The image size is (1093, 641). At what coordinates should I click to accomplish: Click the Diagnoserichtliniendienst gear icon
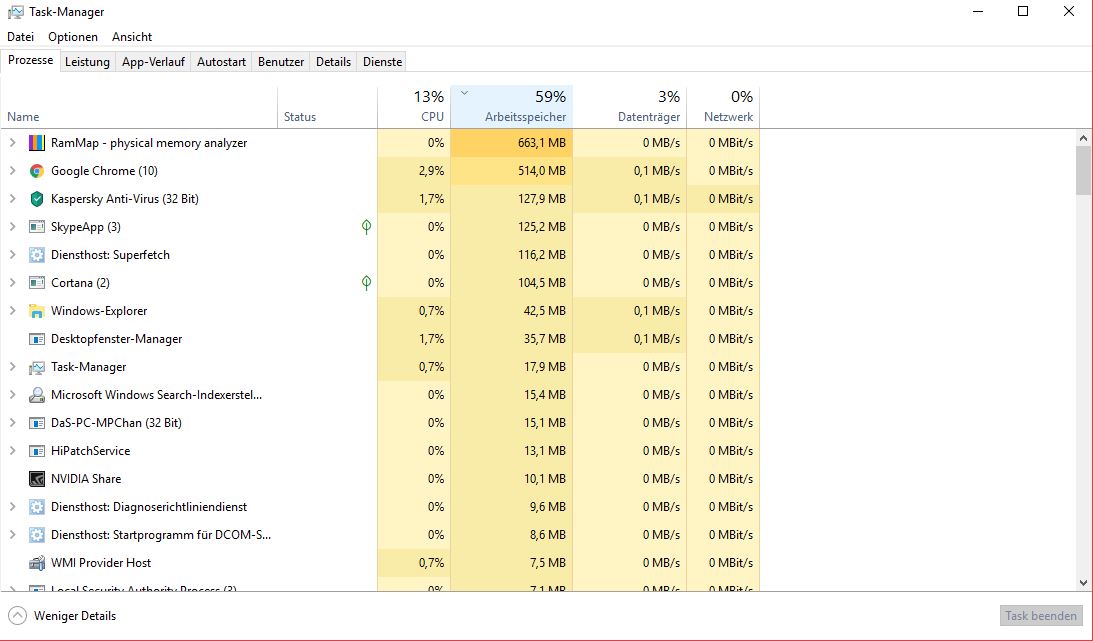(36, 507)
